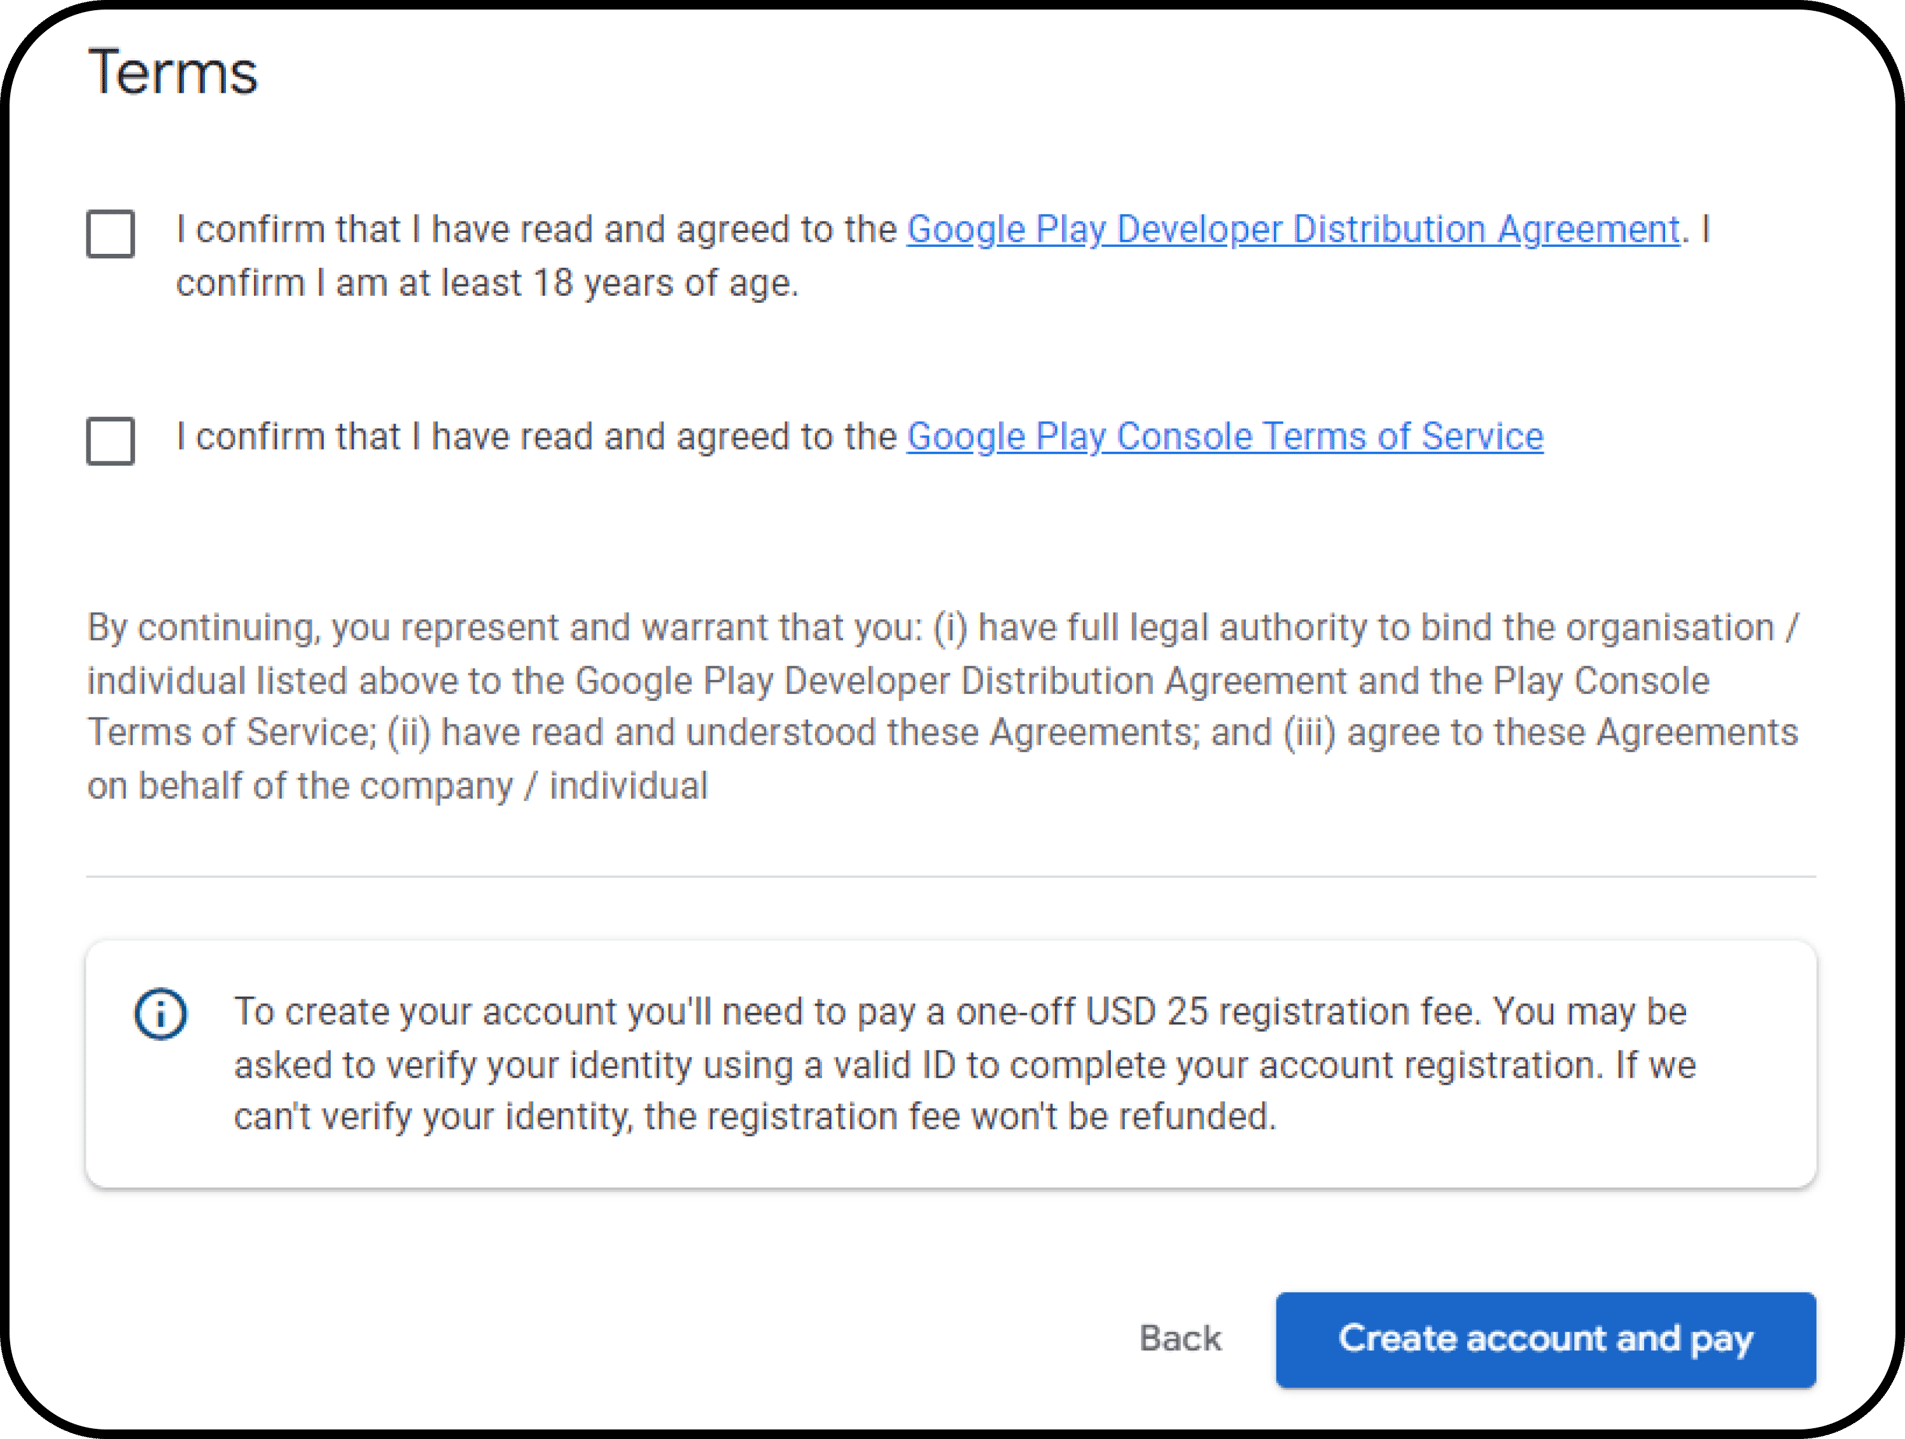
Task: Open the Google Play Console Terms of Service link
Action: tap(1224, 436)
